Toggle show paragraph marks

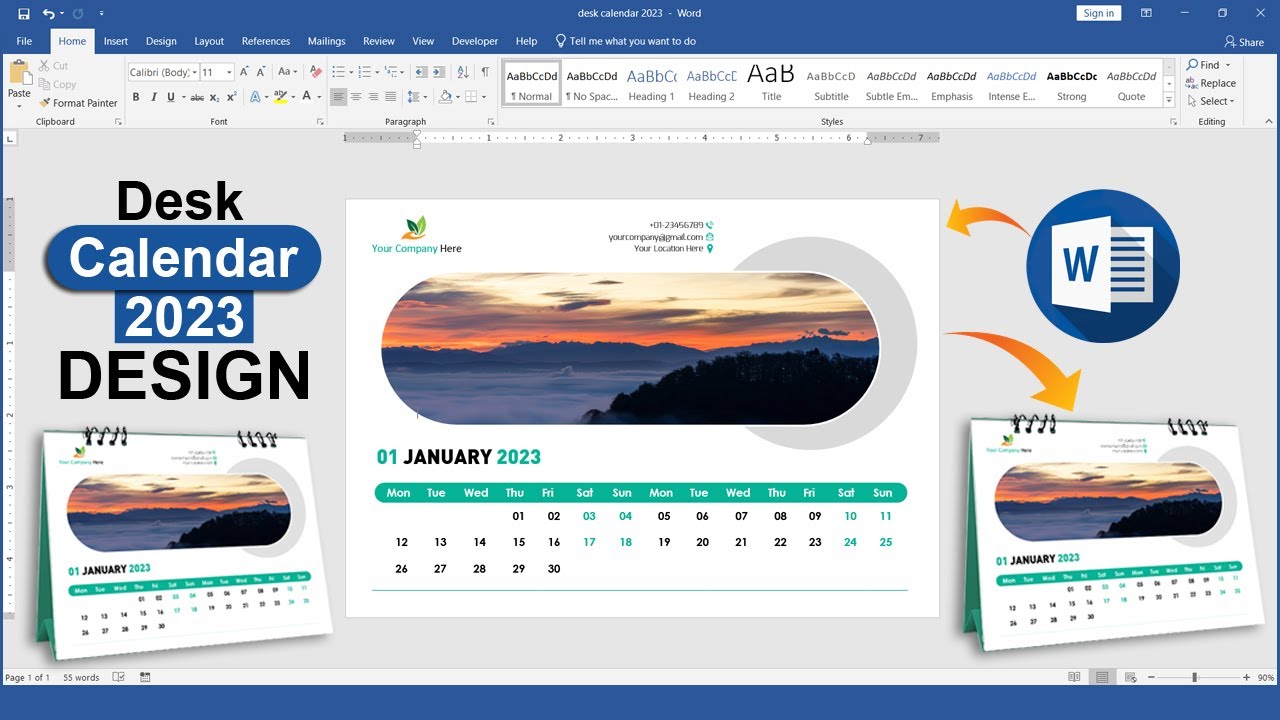486,72
